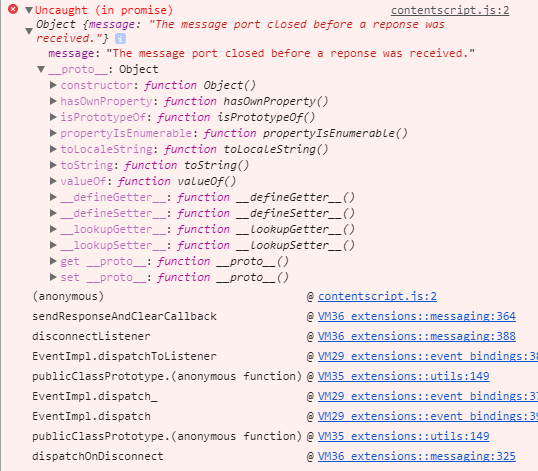Collapse the Object message disclosure triangle

click(x=29, y=31)
